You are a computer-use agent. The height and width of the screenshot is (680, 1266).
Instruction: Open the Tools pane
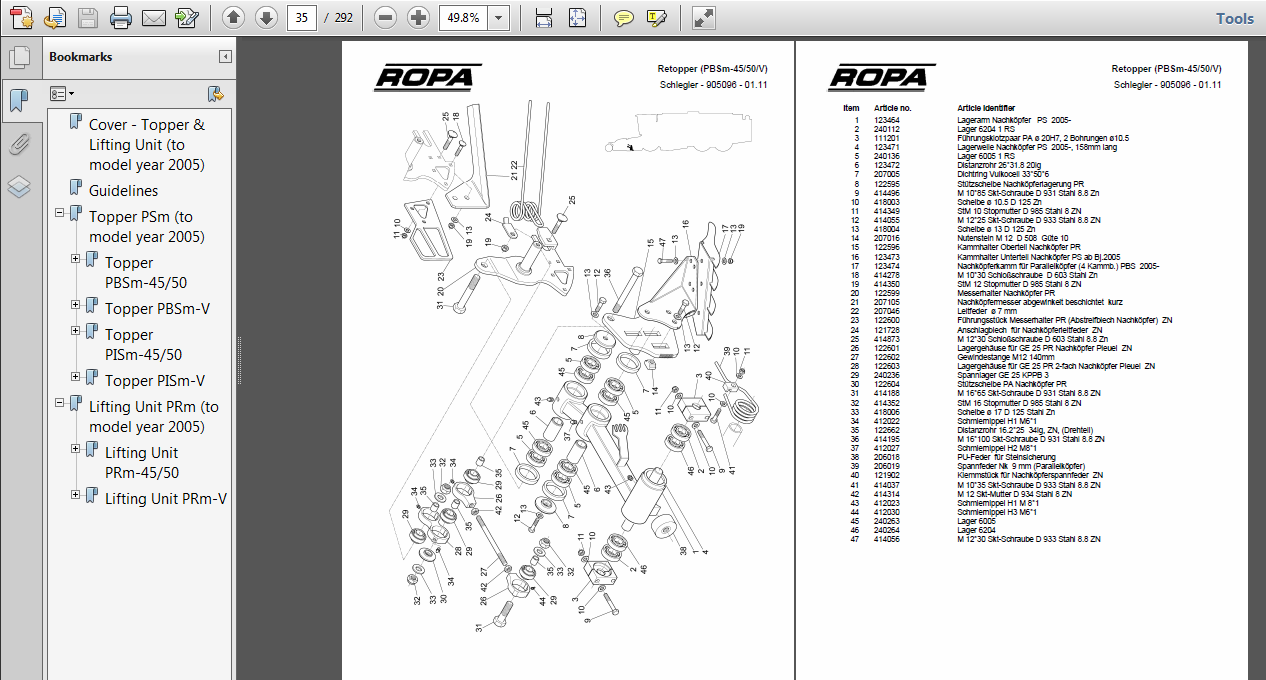point(1234,18)
